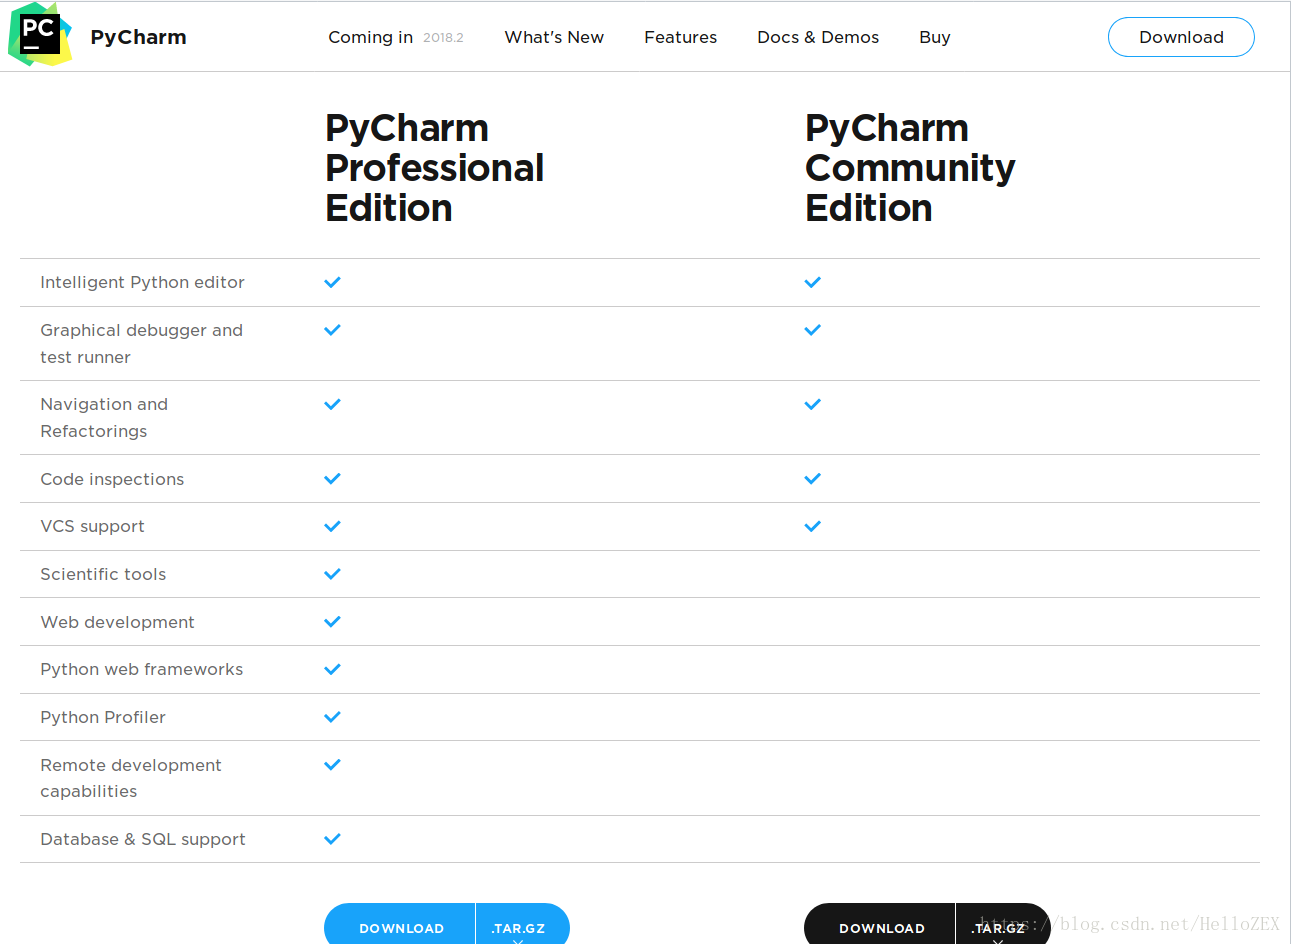Image resolution: width=1291 pixels, height=944 pixels.
Task: Click Professional checkmark for Scientific tools
Action: point(333,574)
